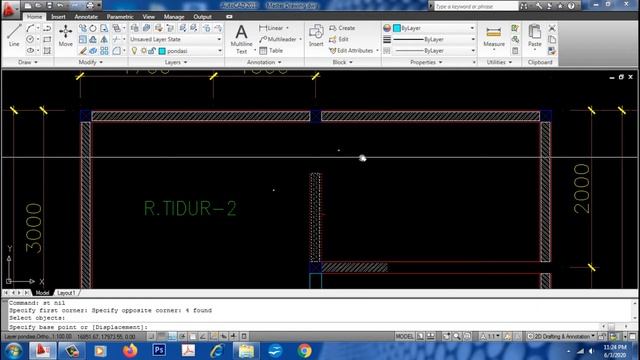Image resolution: width=640 pixels, height=360 pixels.
Task: Select the Circle draw tool
Action: (30, 40)
